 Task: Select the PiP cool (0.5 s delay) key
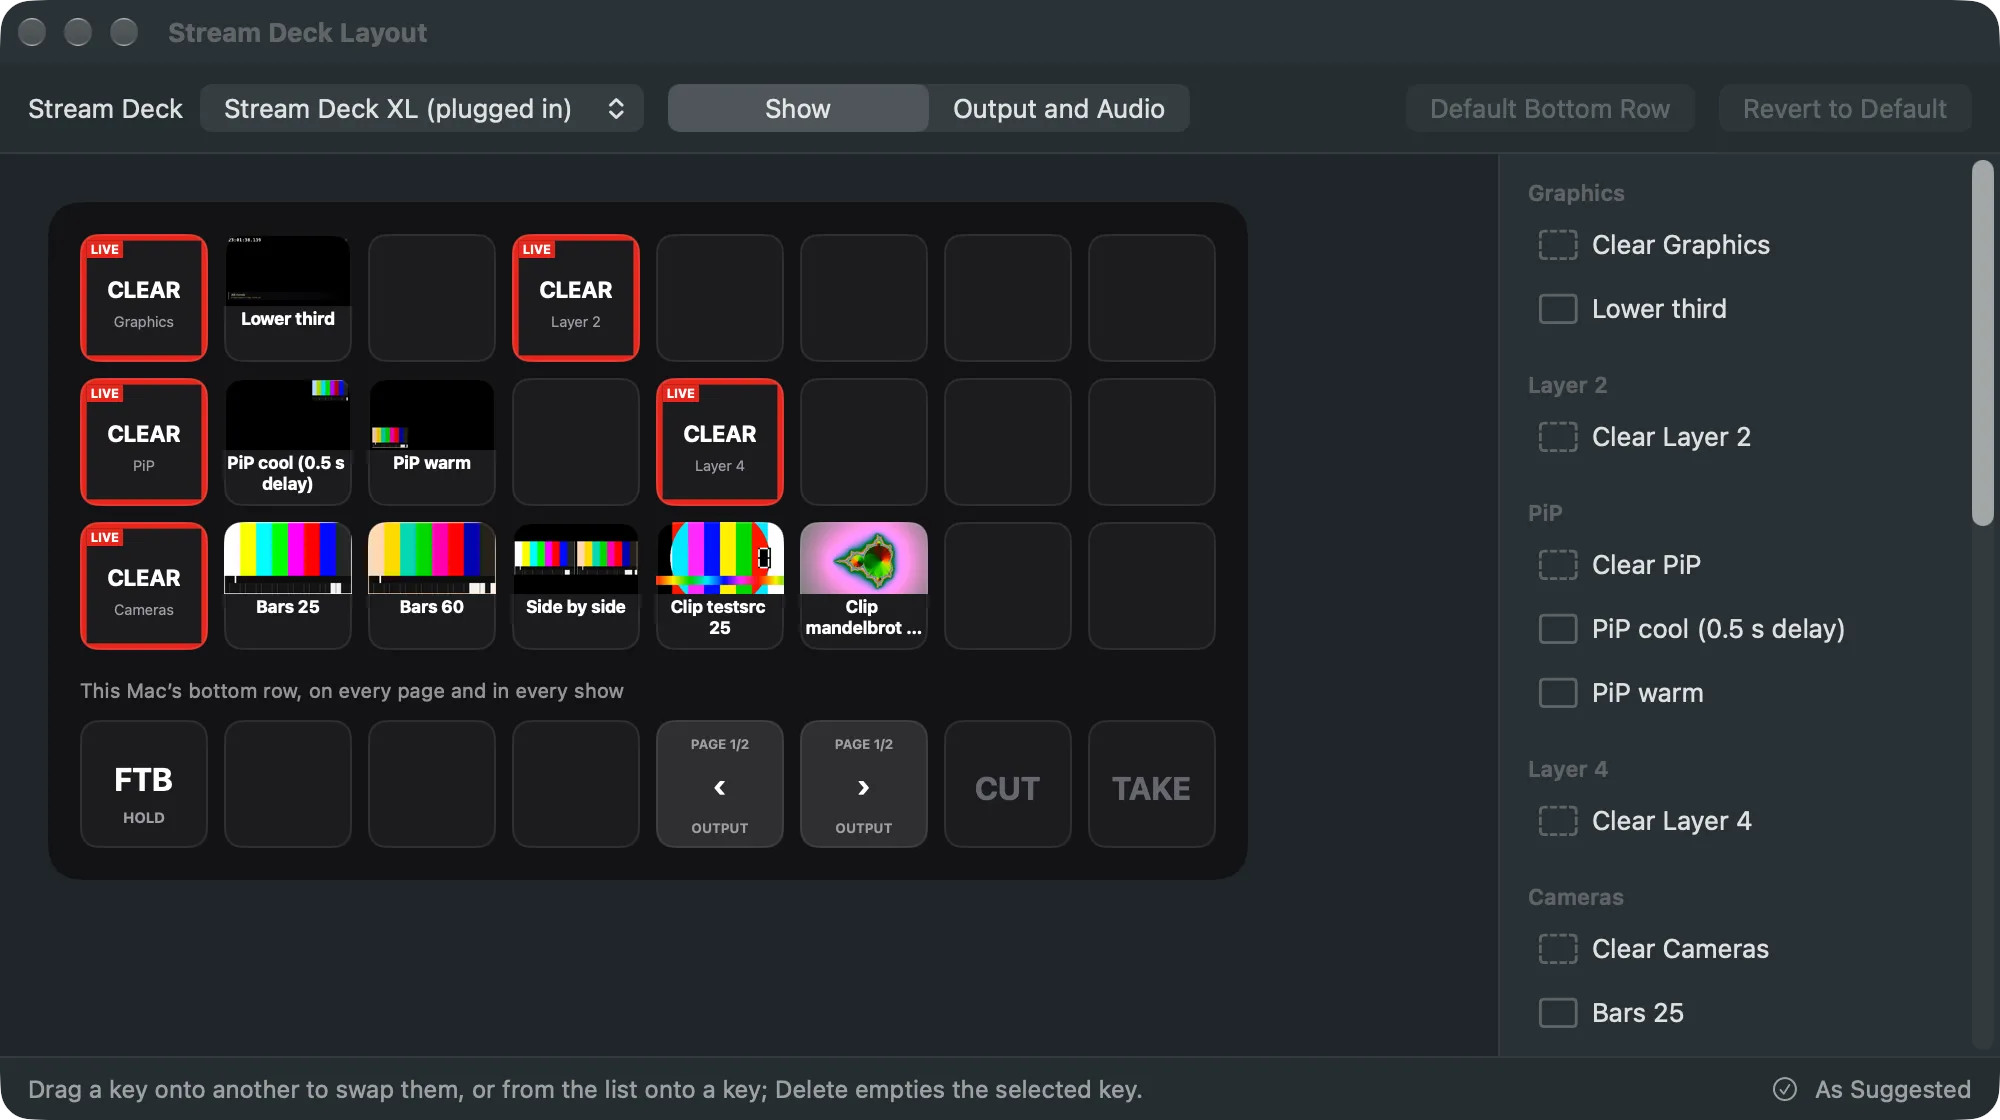[288, 442]
